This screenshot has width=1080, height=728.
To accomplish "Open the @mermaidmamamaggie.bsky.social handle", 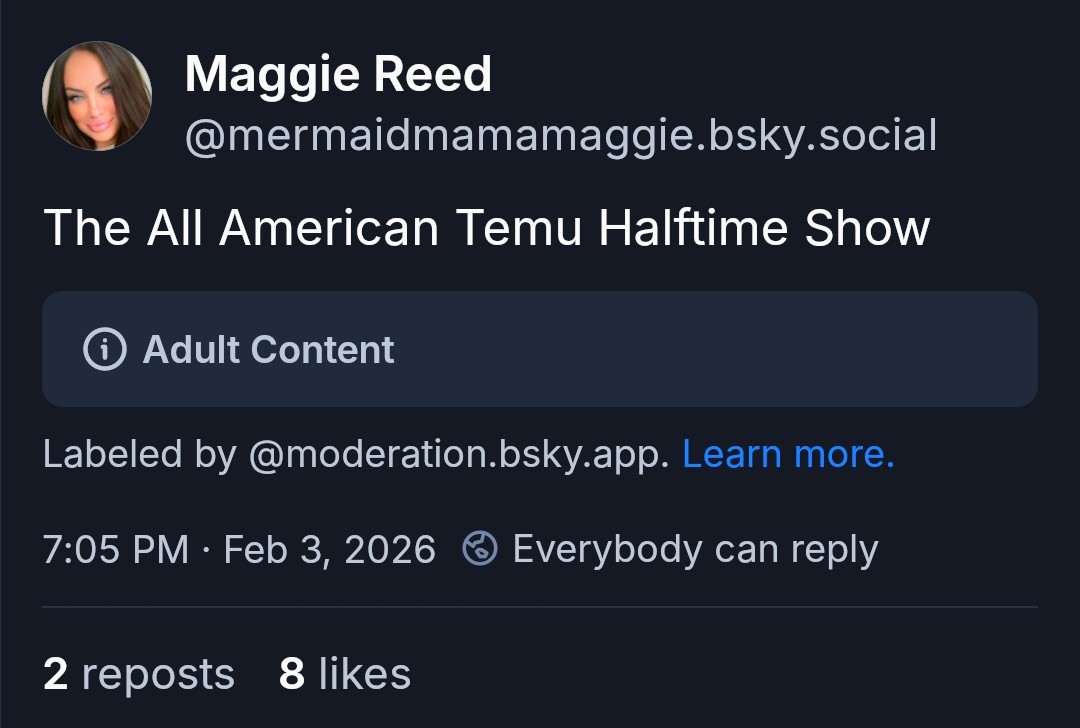I will (560, 136).
